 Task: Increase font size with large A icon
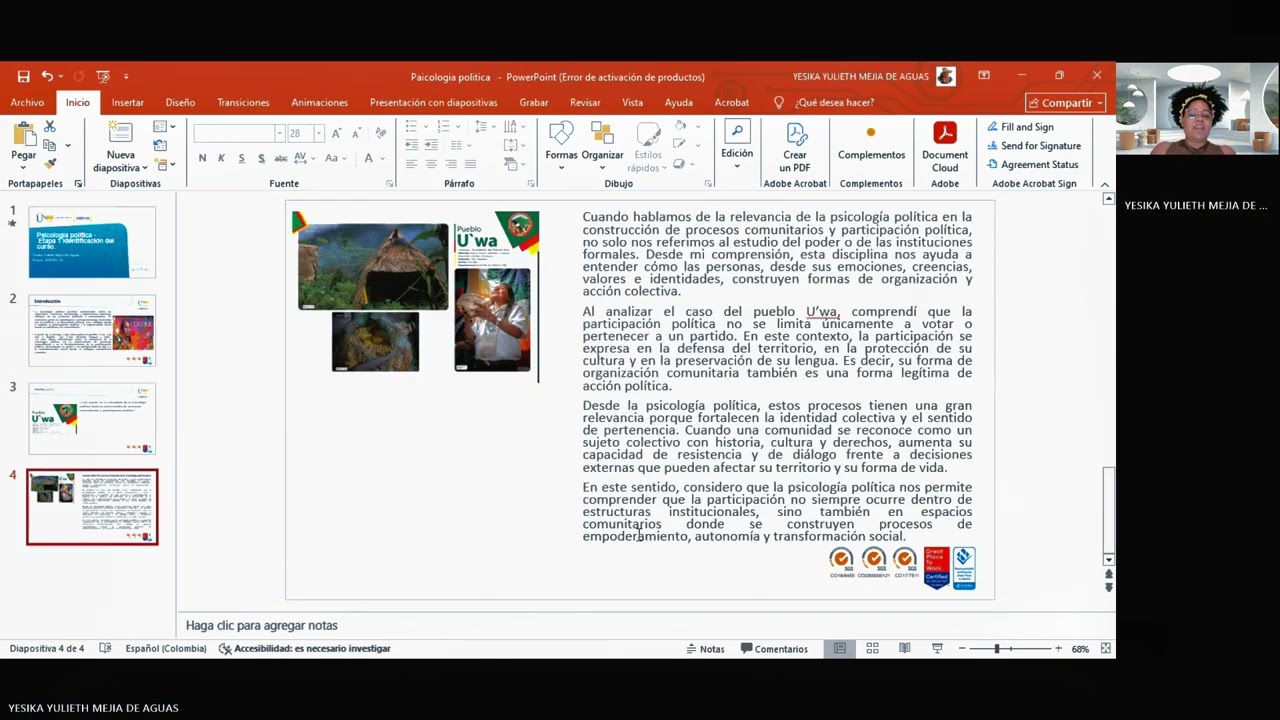(x=336, y=133)
